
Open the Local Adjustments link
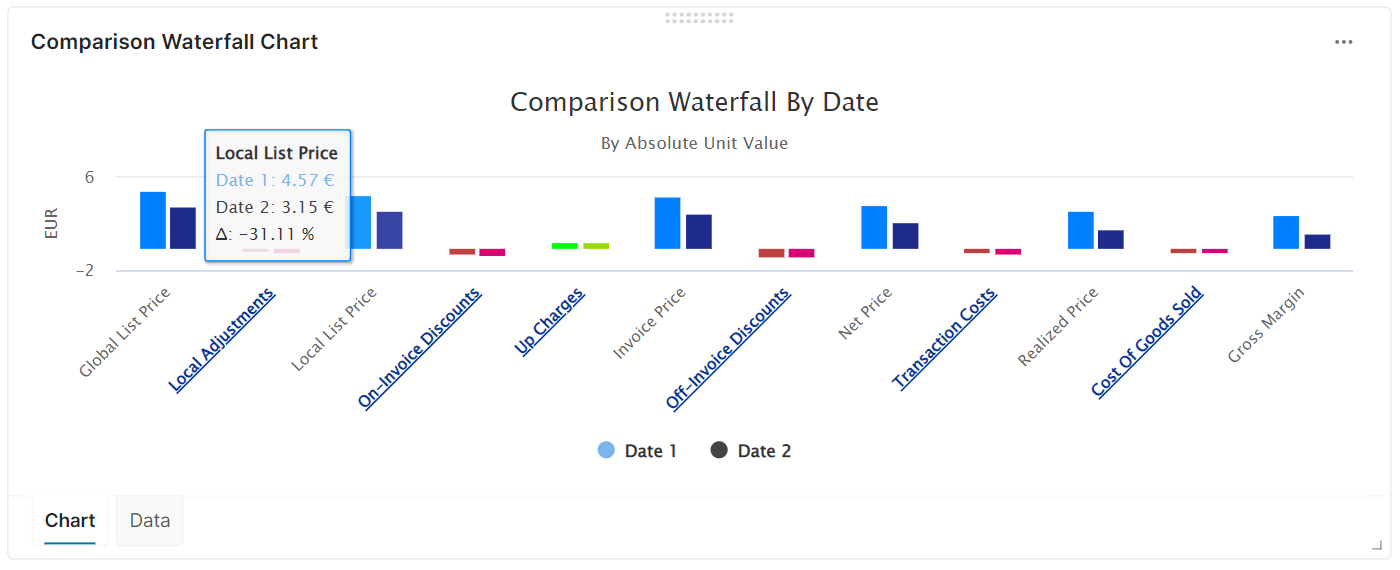[222, 340]
